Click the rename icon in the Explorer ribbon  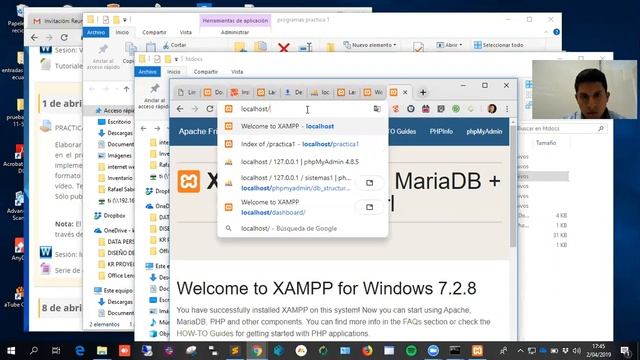click(x=305, y=47)
